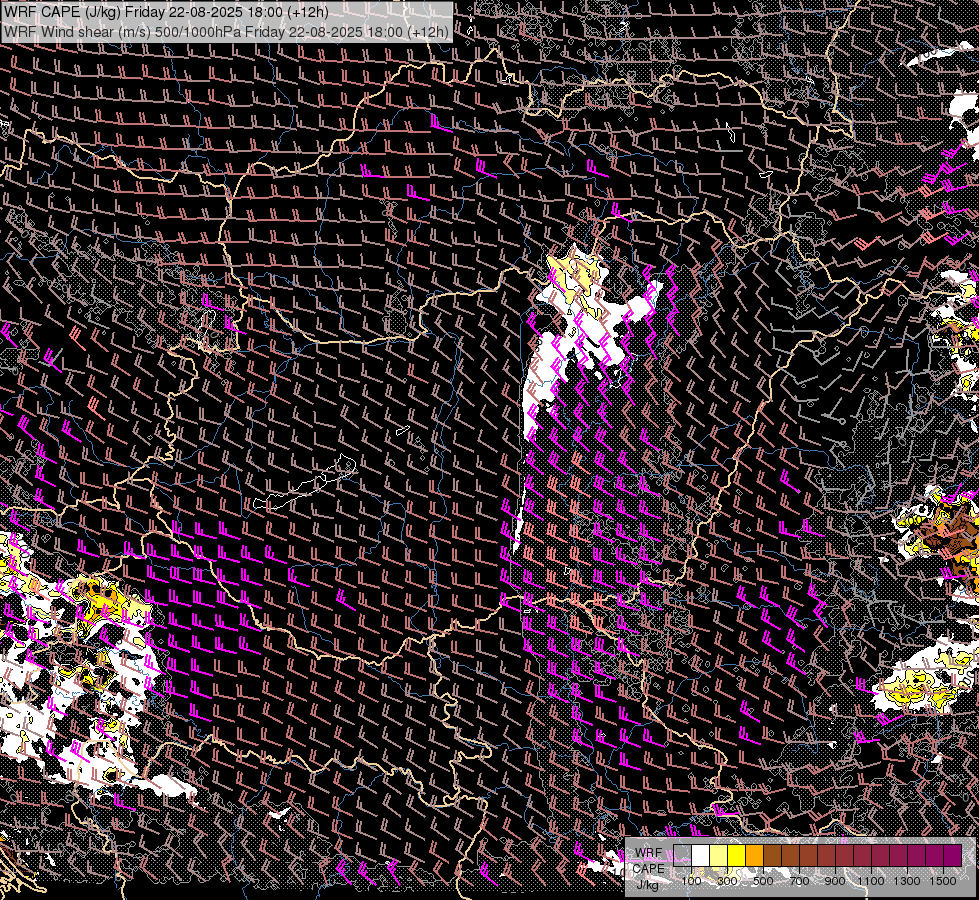Select the final purple 1500 legend swatch
This screenshot has width=979, height=900.
point(953,856)
